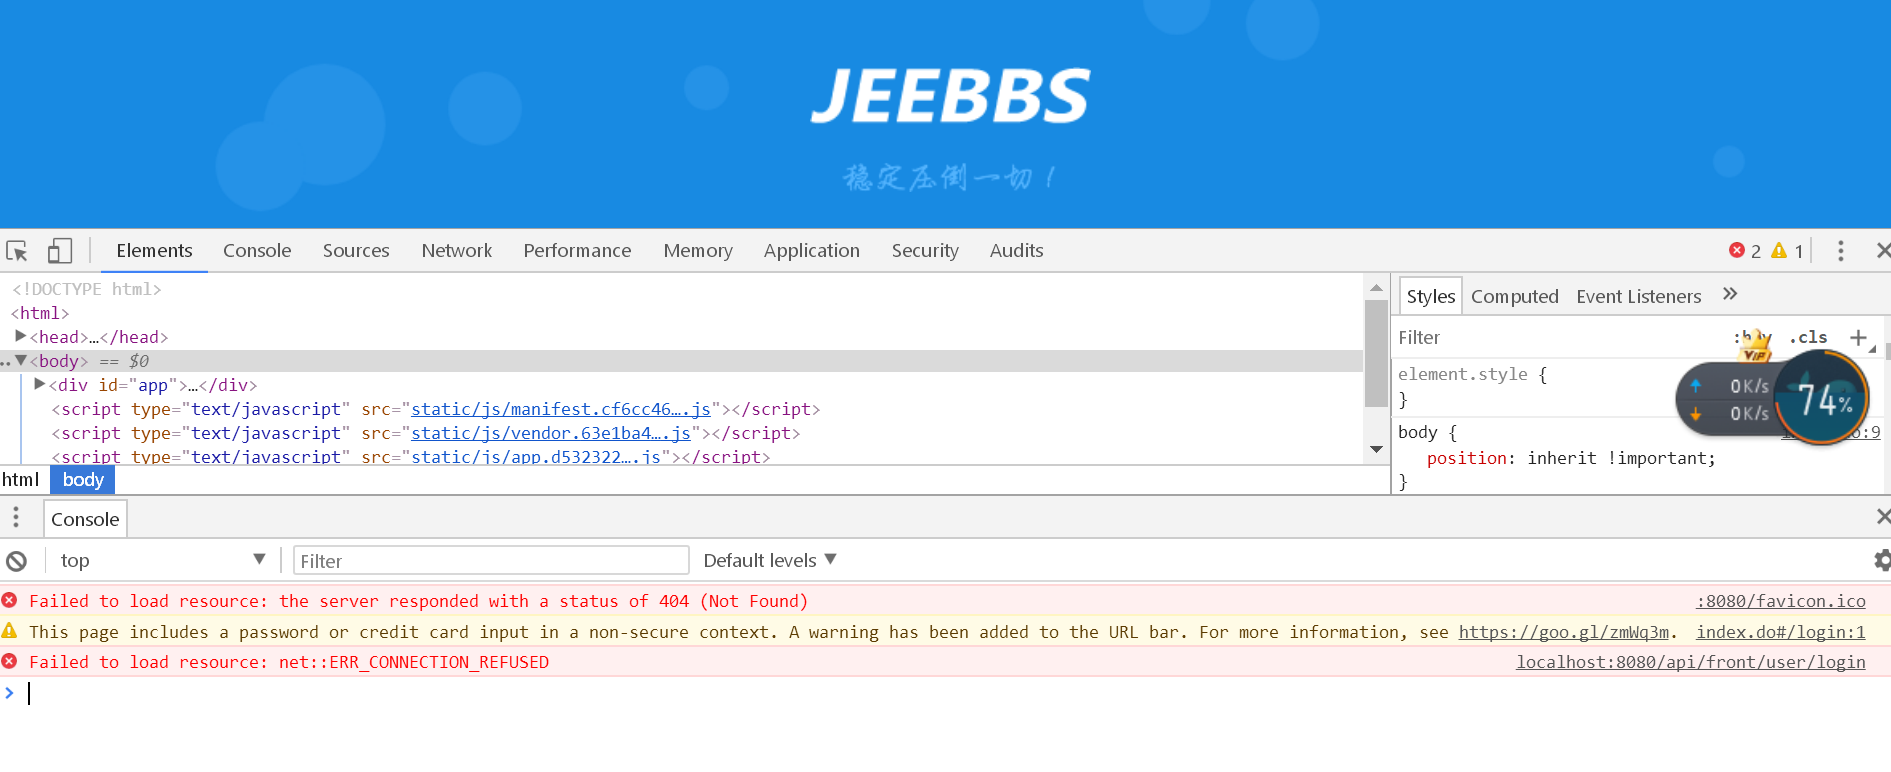
Task: Expand the head element node
Action: pyautogui.click(x=20, y=336)
